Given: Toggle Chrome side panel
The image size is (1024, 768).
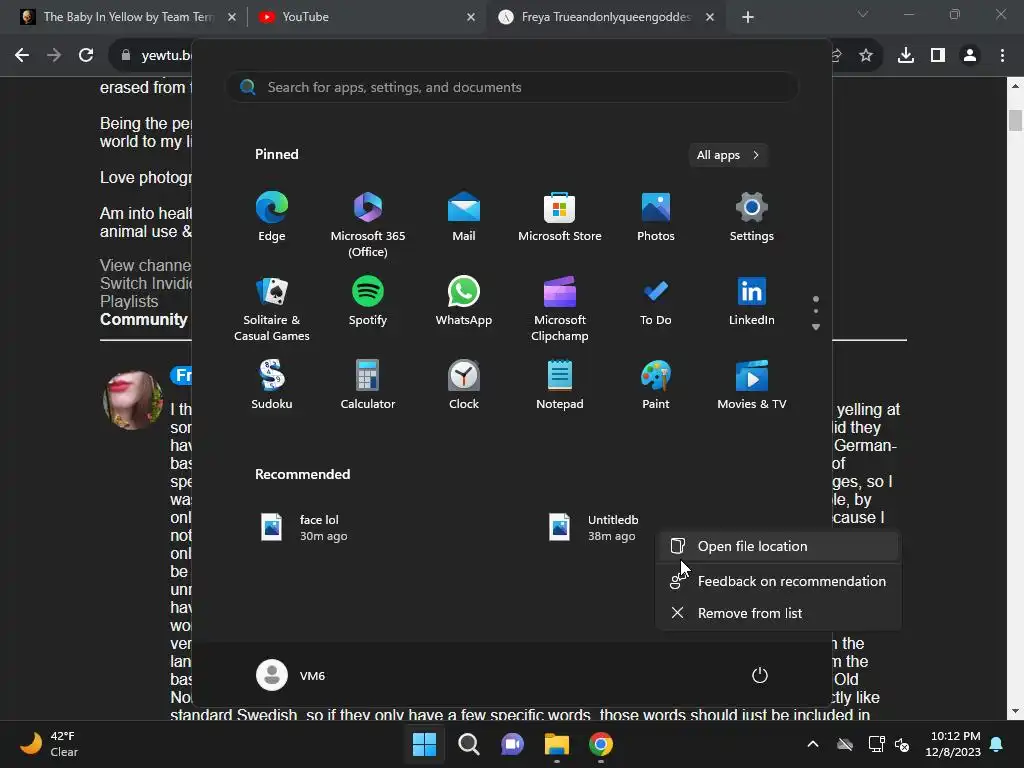Looking at the screenshot, I should click(938, 56).
